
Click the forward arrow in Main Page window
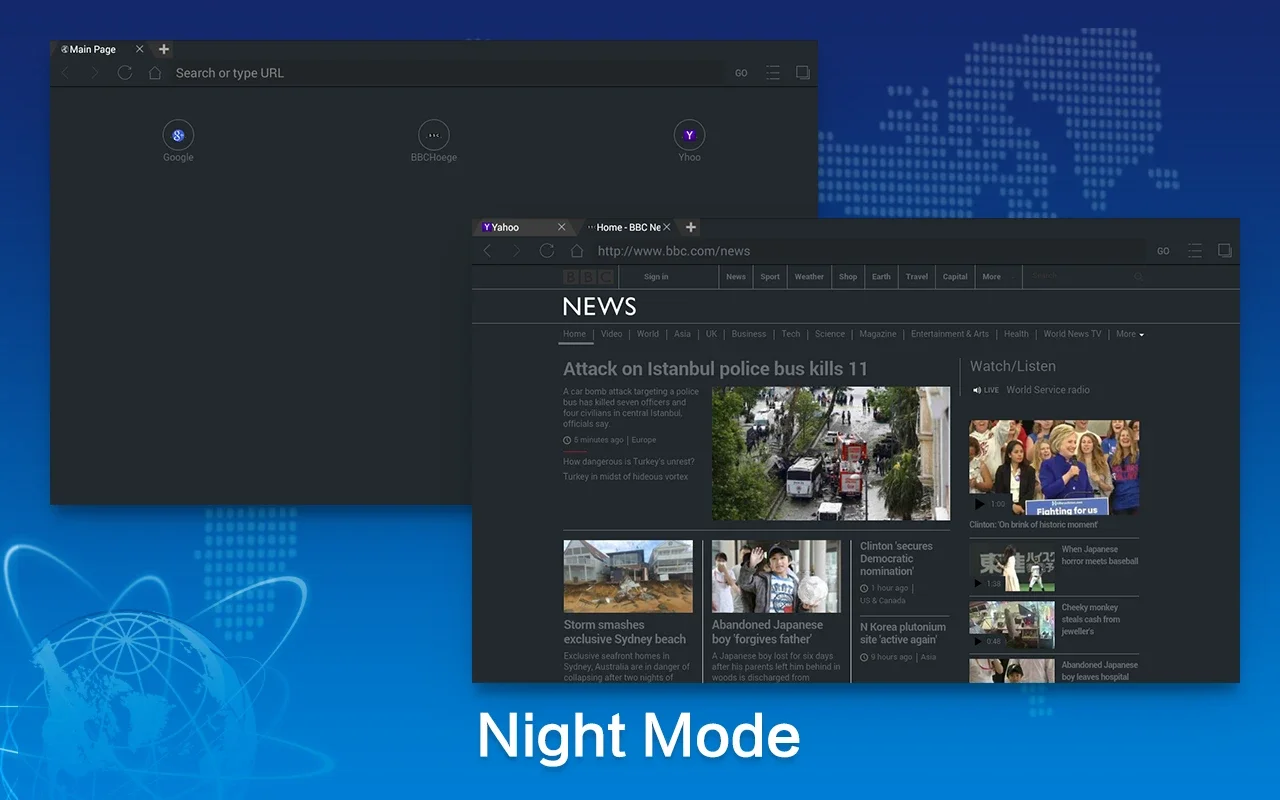95,73
